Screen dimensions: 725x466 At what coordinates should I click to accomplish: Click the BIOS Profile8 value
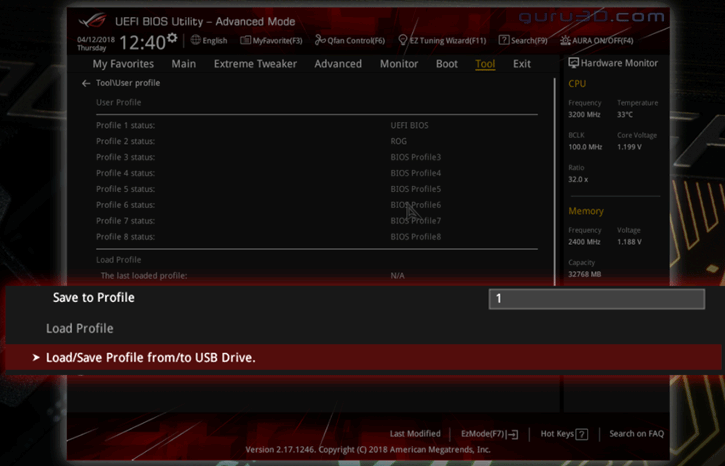pos(416,237)
